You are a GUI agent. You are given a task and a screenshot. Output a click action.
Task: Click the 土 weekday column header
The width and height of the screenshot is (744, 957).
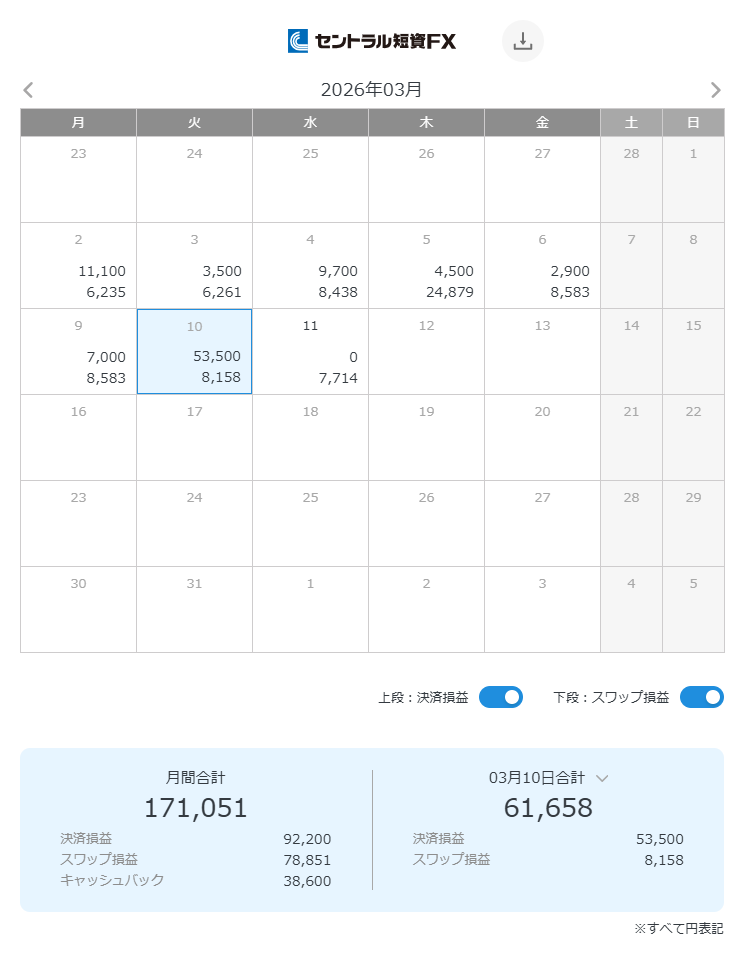point(631,122)
